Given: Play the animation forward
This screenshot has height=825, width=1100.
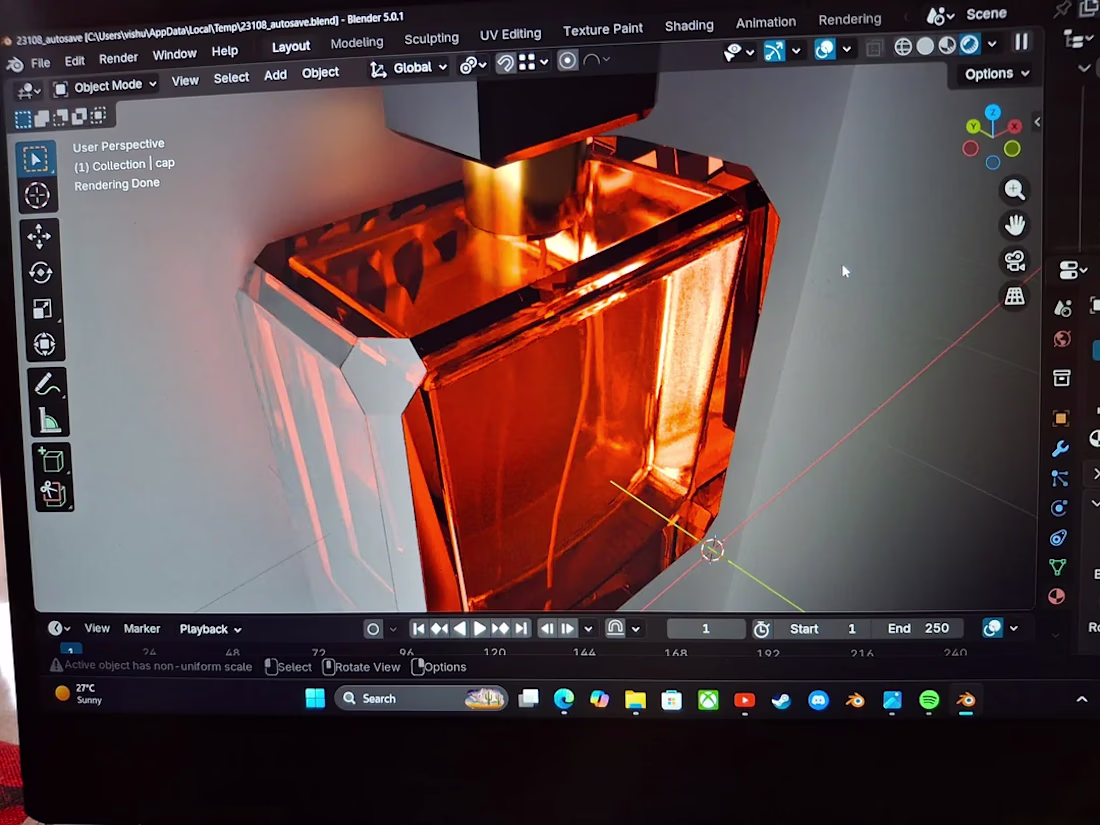Looking at the screenshot, I should tap(480, 629).
